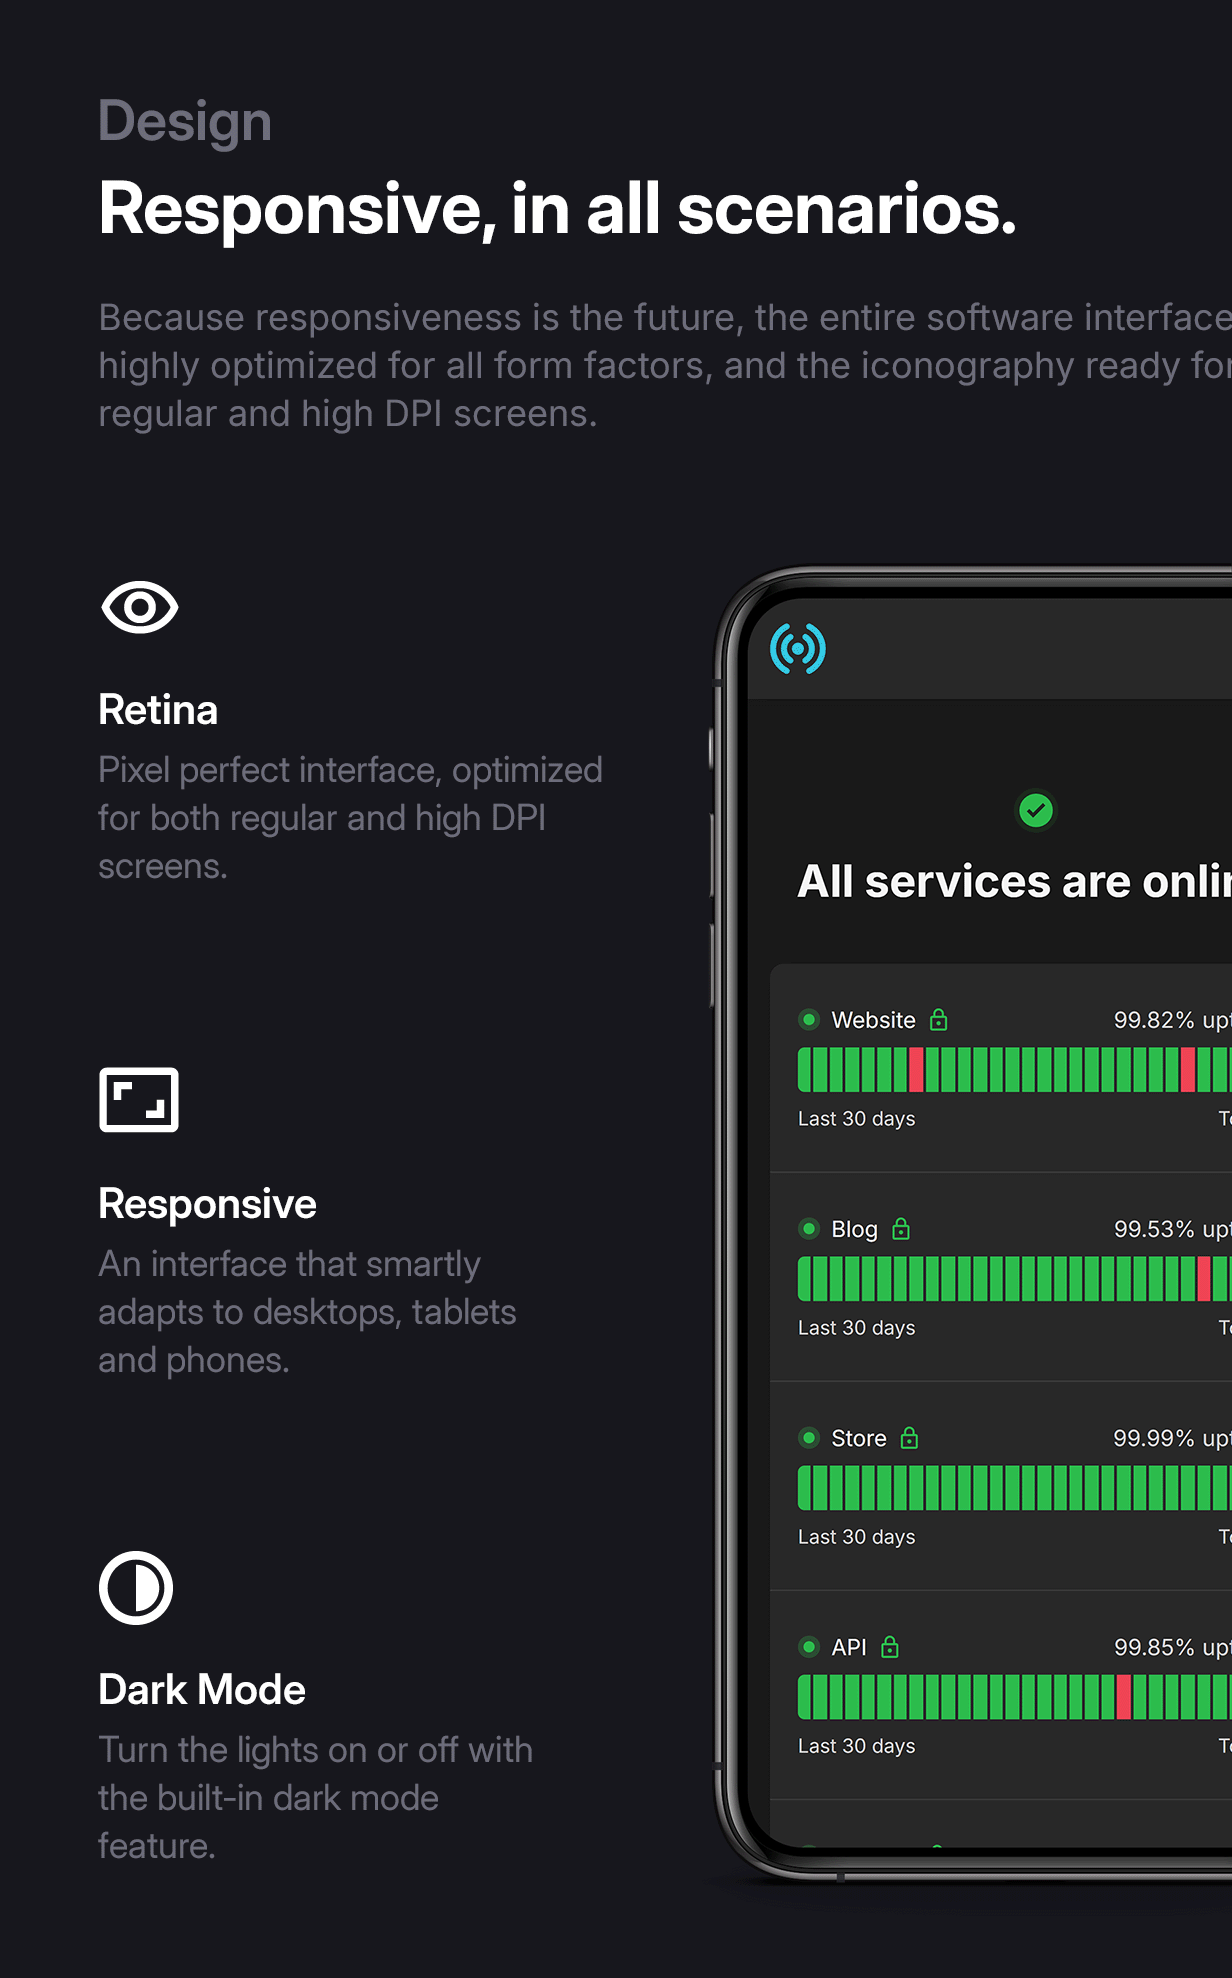Click 'Last 30 days' under API chart
The width and height of the screenshot is (1232, 1978).
click(x=857, y=1745)
